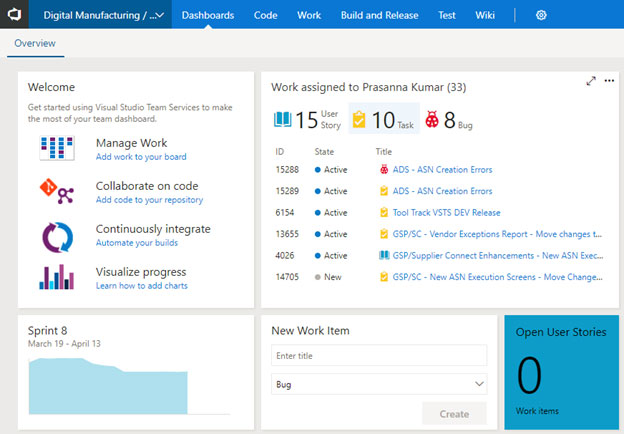Viewport: 624px width, 434px height.
Task: Click the task icon on row 13655
Action: pos(384,234)
